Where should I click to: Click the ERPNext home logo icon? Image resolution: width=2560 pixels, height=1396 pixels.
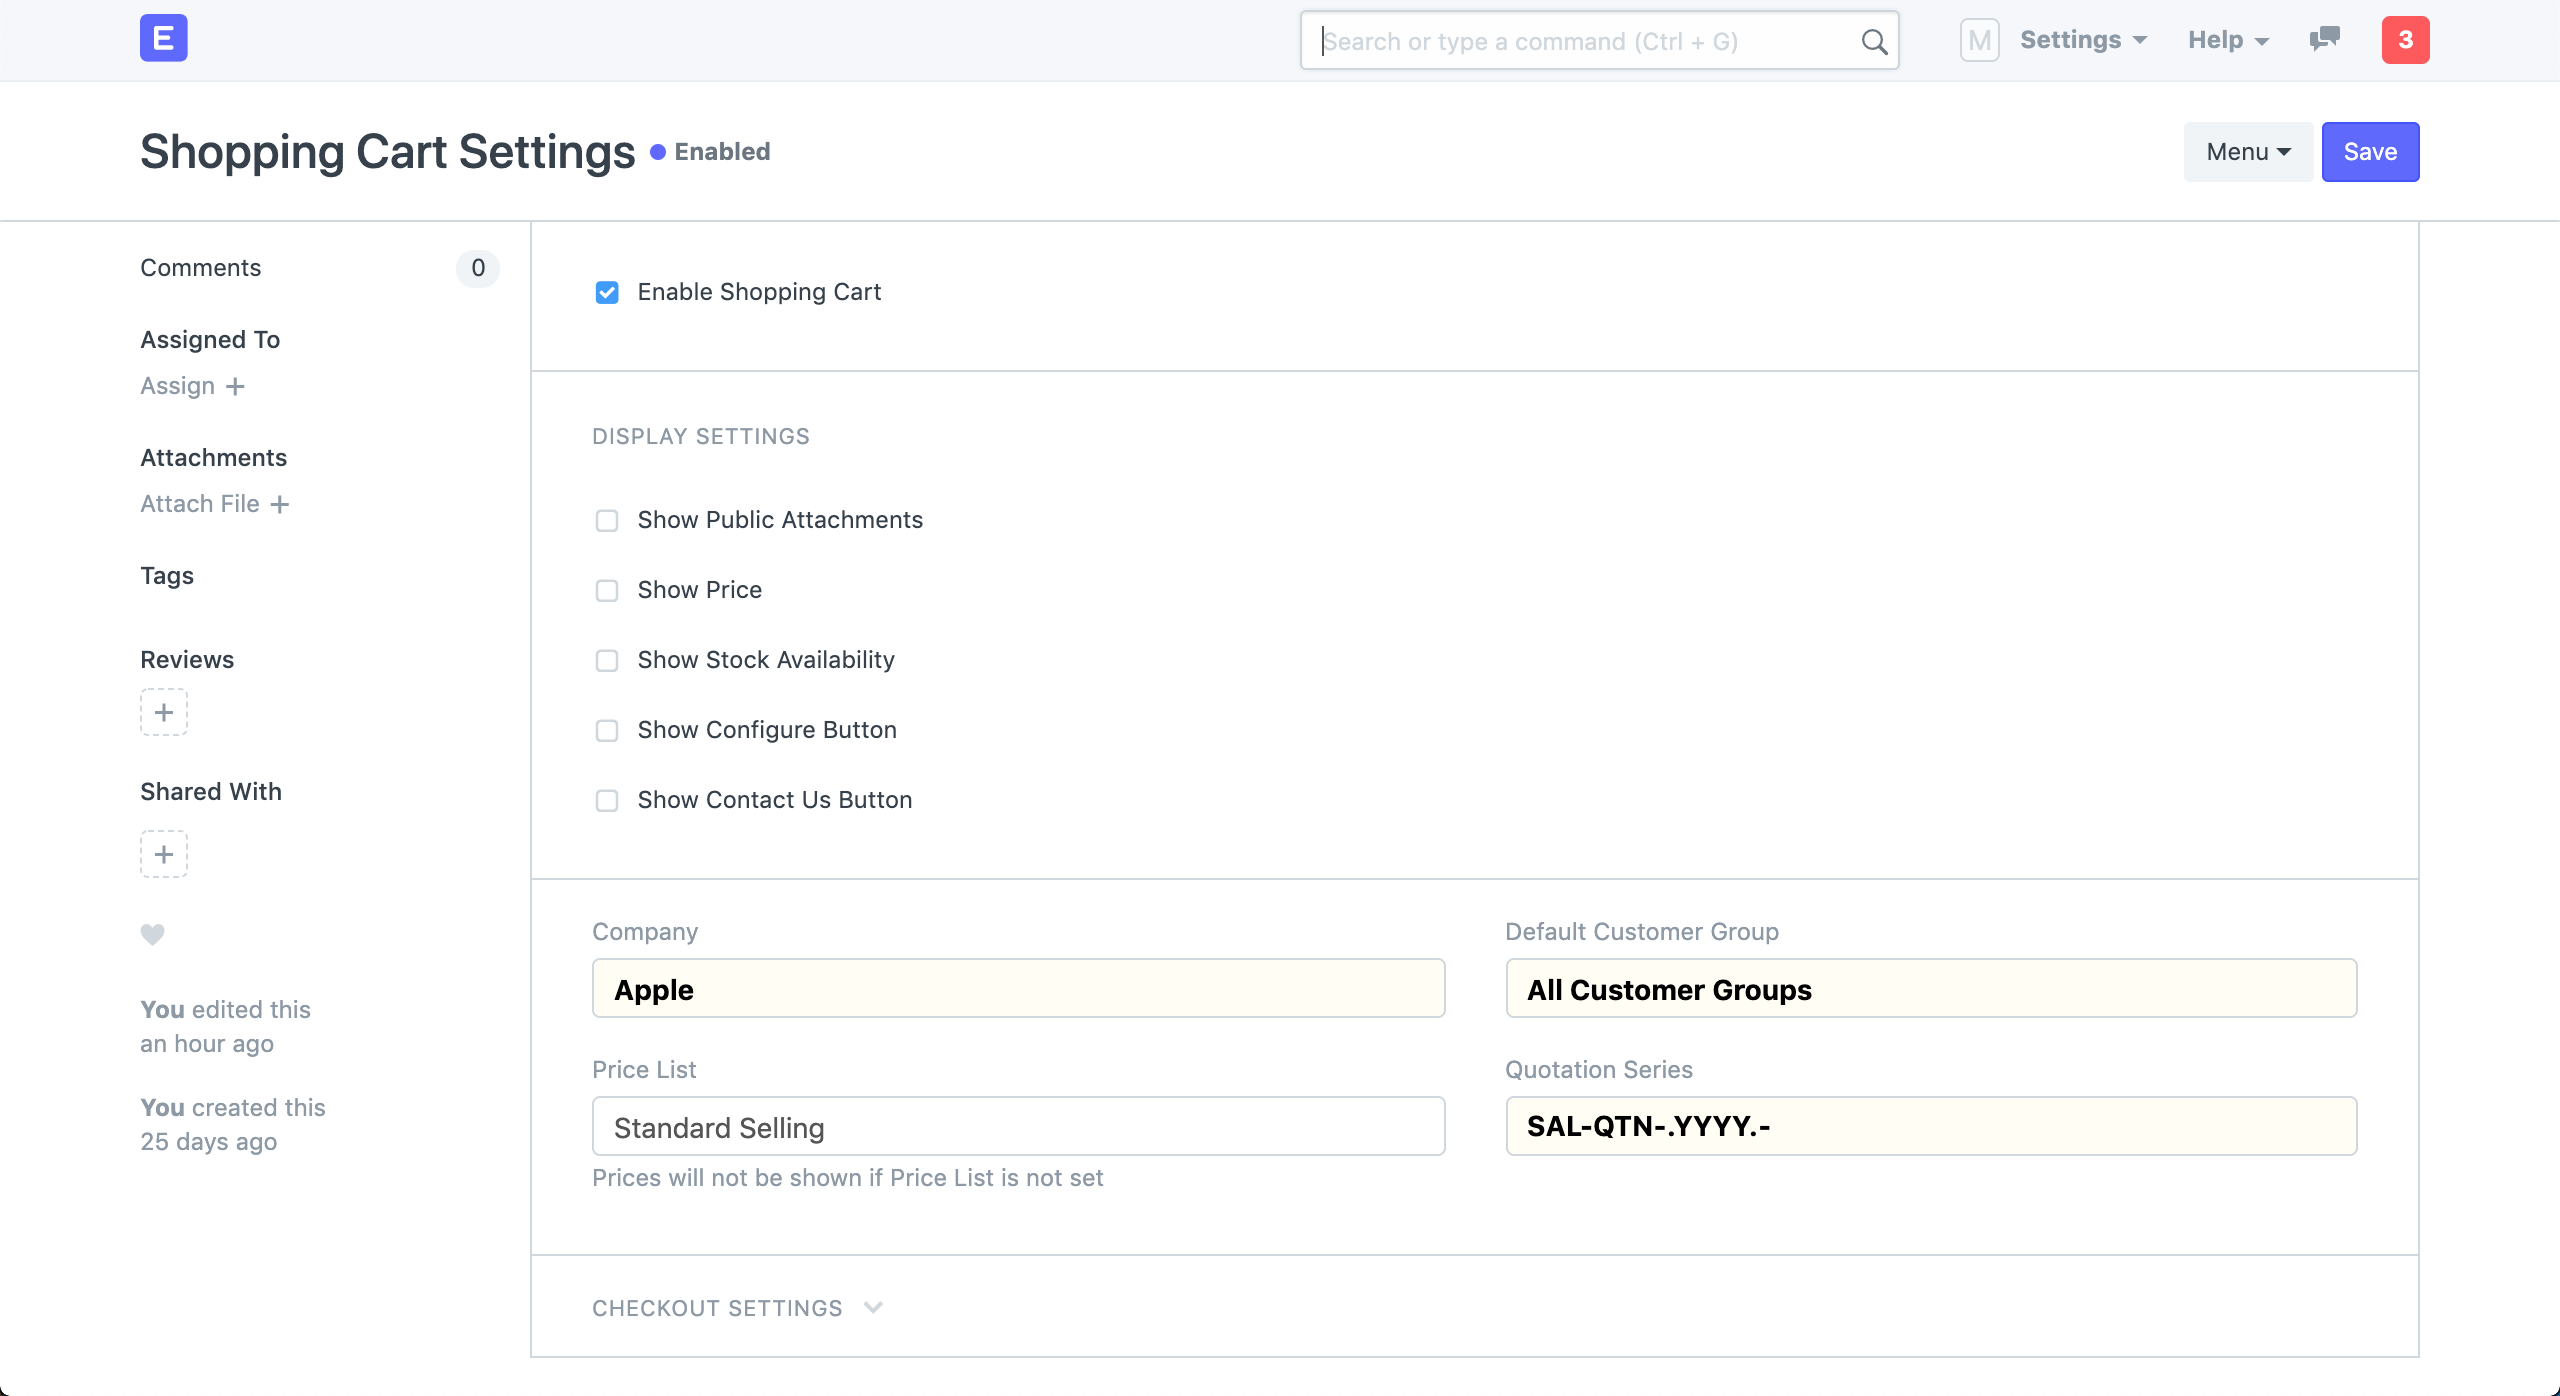pos(163,39)
